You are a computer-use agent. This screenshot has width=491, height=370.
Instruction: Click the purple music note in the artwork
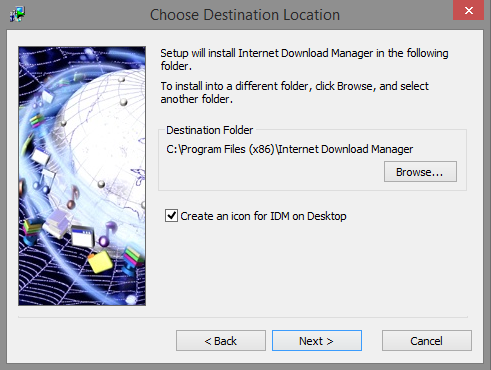108,234
